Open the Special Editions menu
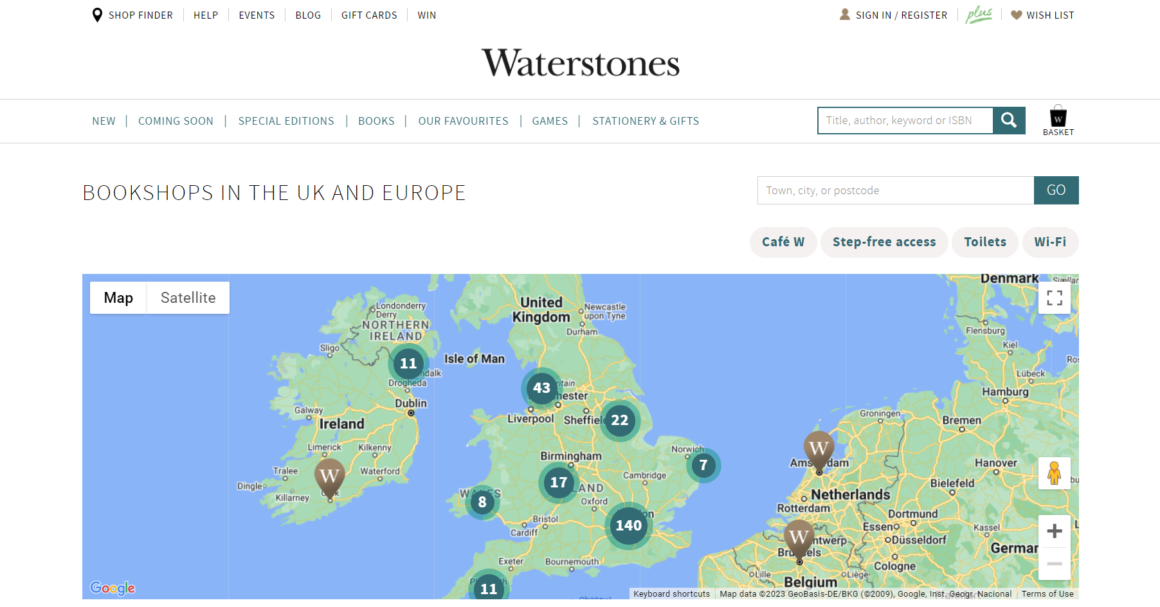The image size is (1160, 607). 286,121
